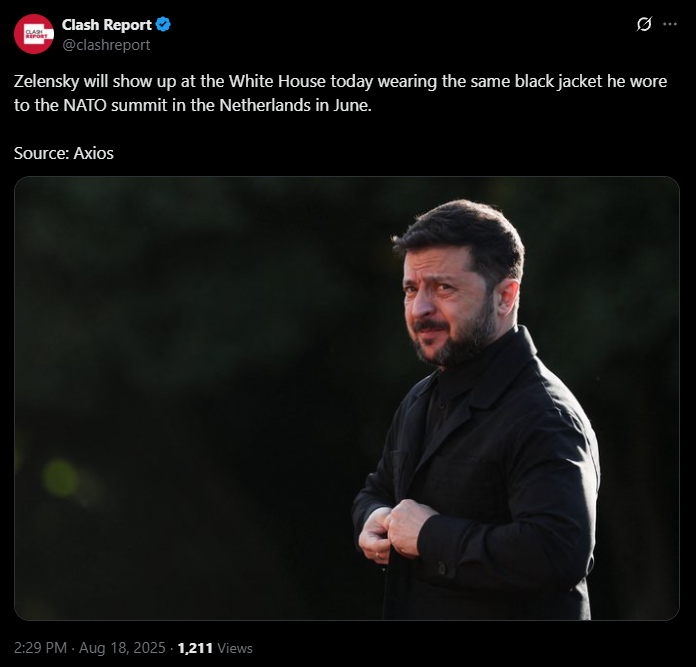The image size is (696, 667).
Task: Open the 1,211 view count
Action: tap(195, 648)
